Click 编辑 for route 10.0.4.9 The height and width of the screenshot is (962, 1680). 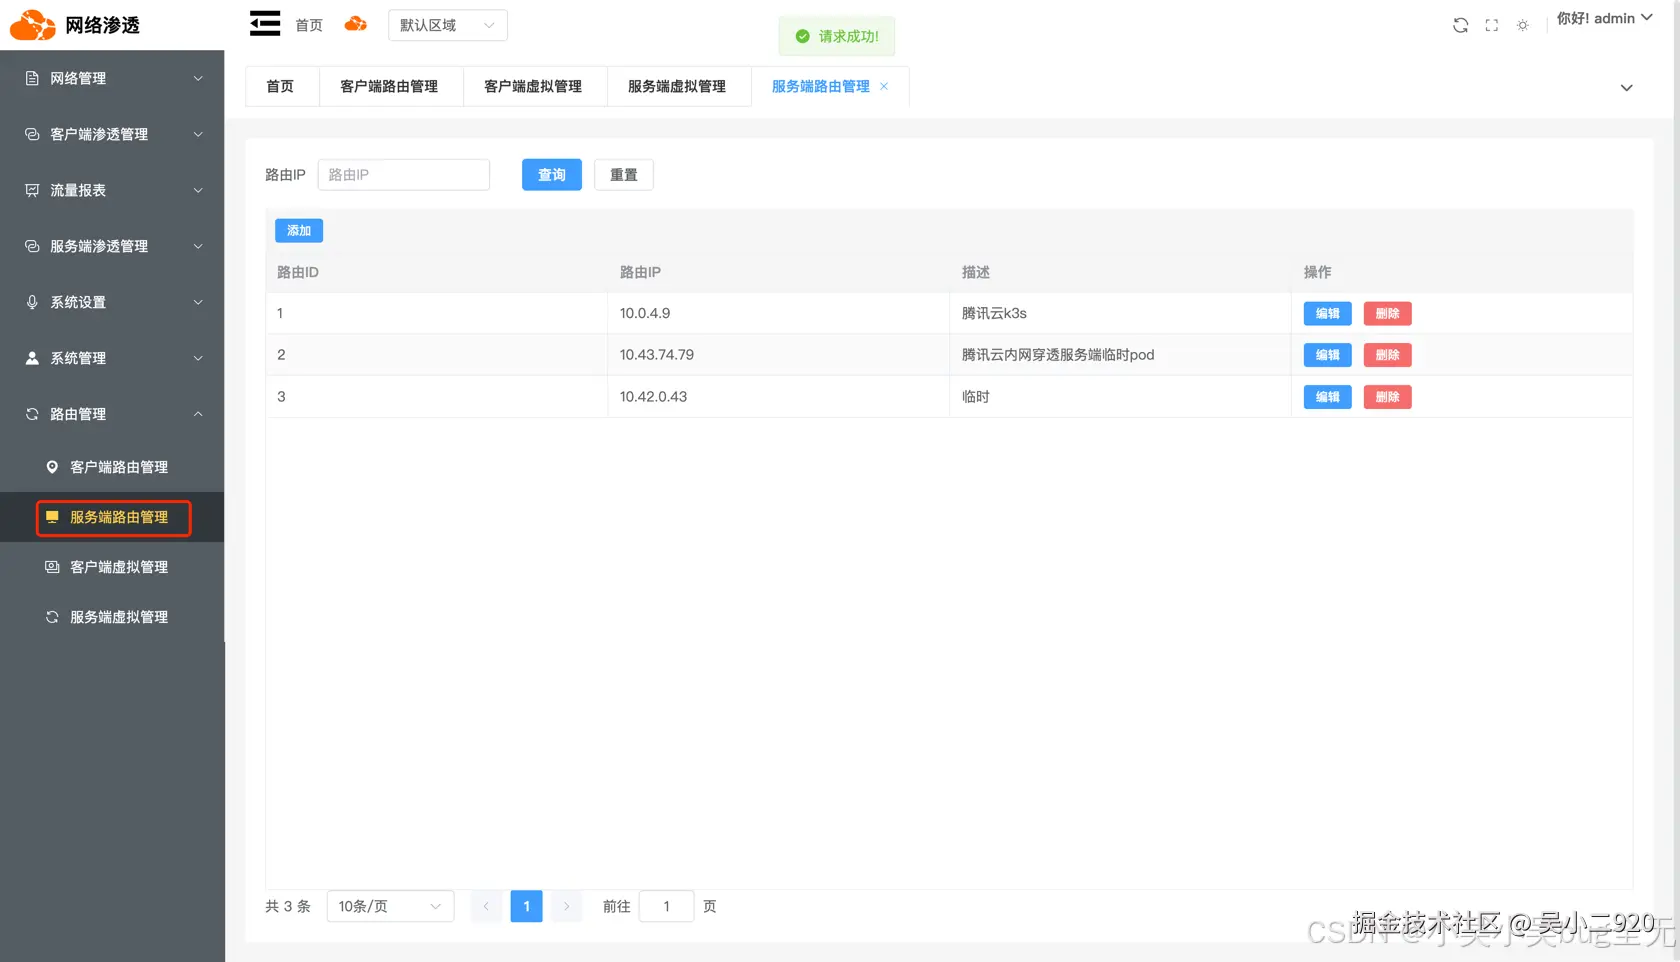tap(1327, 313)
